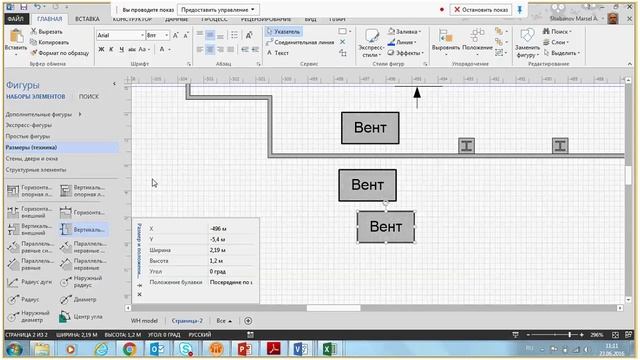Pick the Диаметр dimension shape
The width and height of the screenshot is (640, 360).
pos(78,300)
